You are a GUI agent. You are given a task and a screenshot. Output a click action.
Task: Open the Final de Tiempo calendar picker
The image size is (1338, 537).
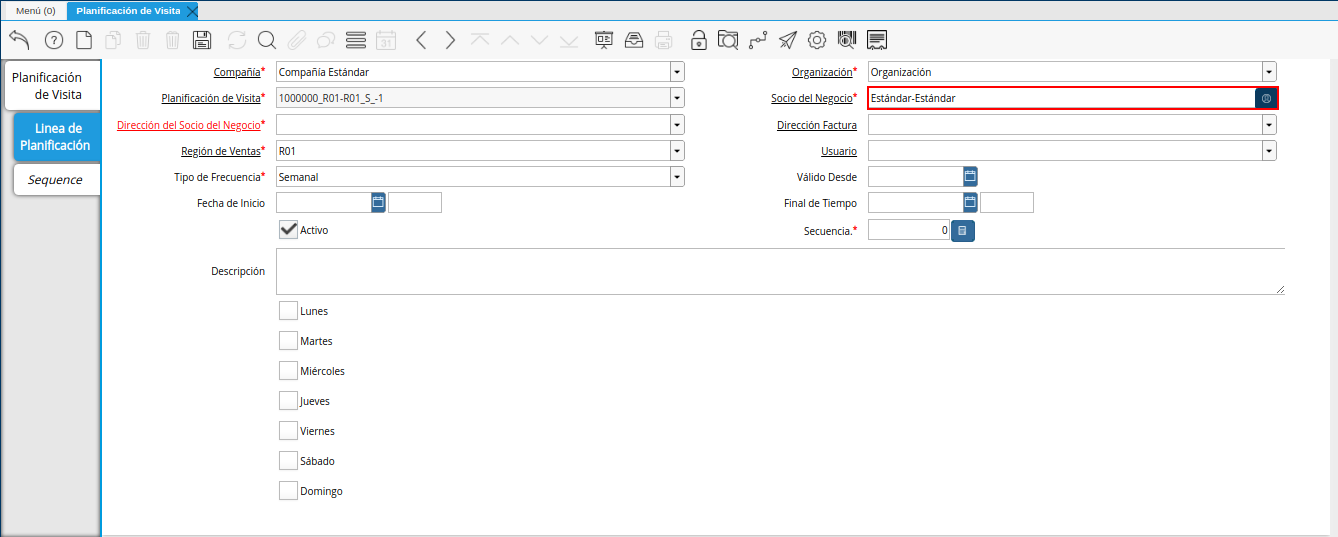tap(970, 202)
